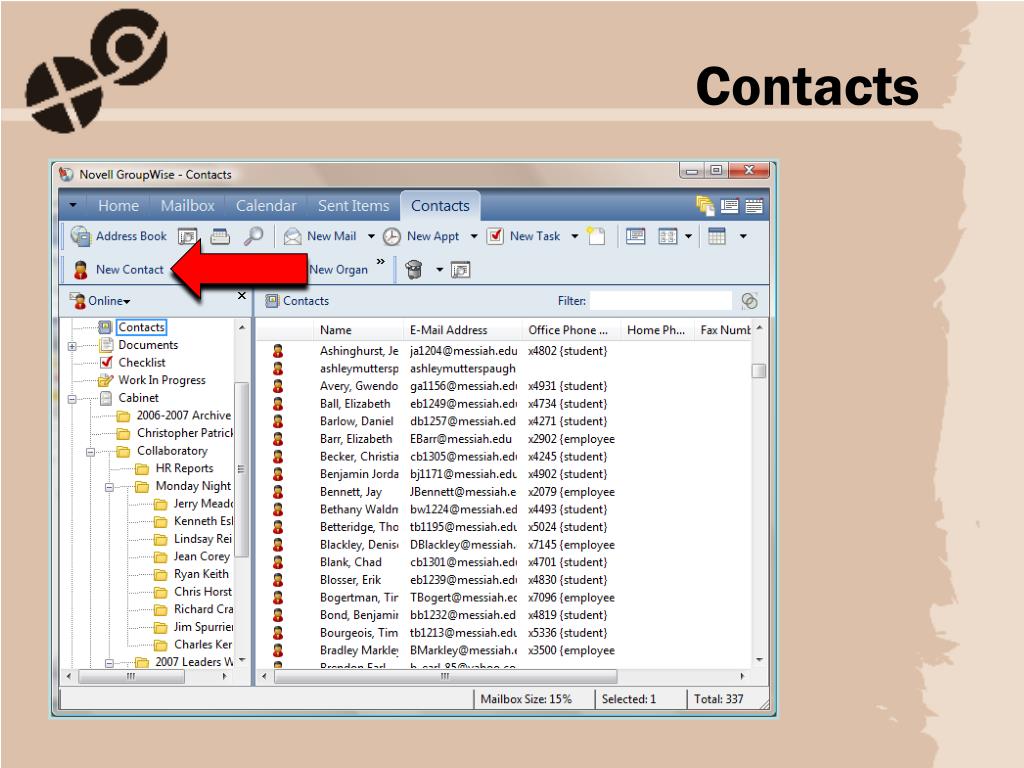Collapse the Cabinet tree node

[72, 398]
